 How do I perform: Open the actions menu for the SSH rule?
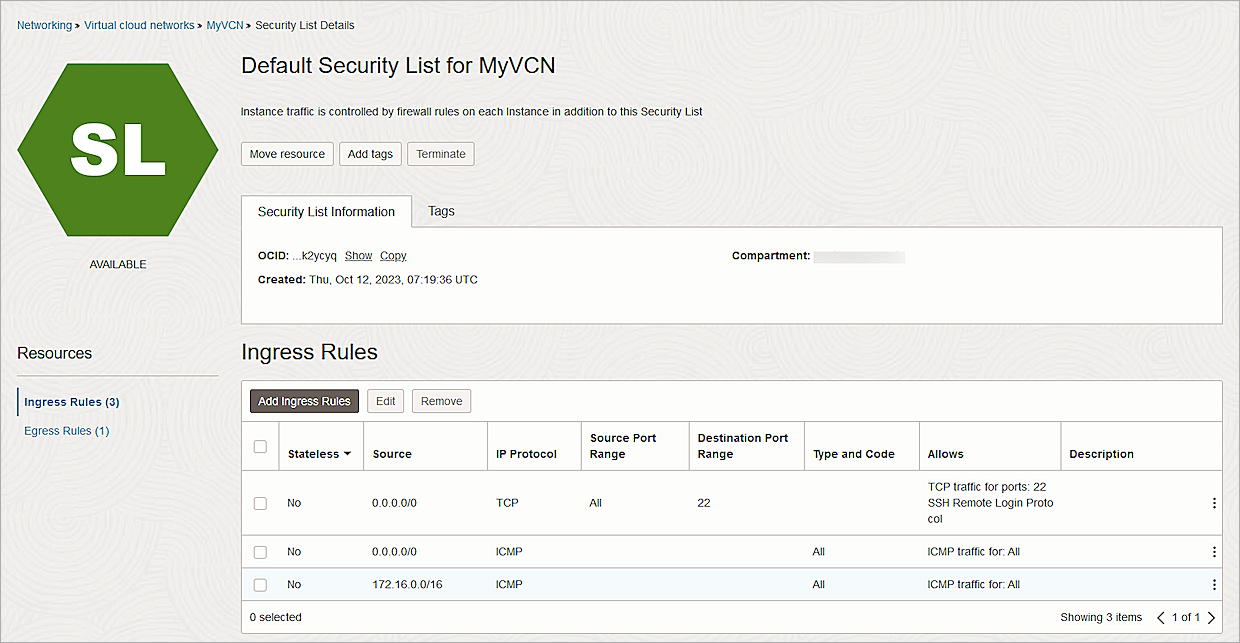point(1214,503)
